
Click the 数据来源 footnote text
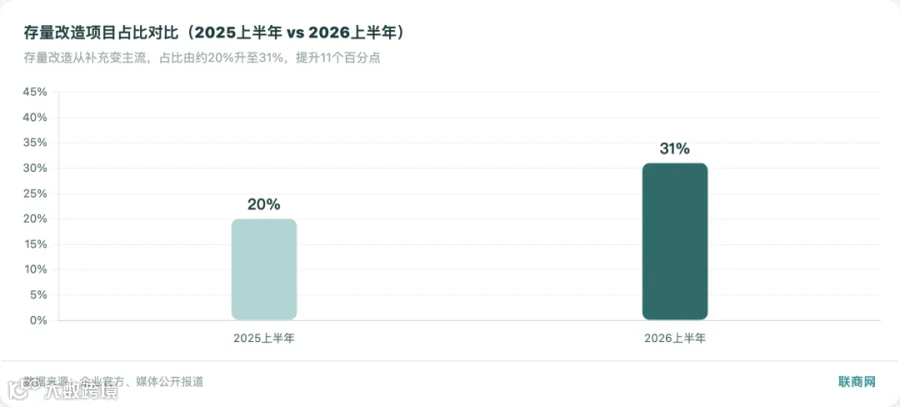coord(113,382)
